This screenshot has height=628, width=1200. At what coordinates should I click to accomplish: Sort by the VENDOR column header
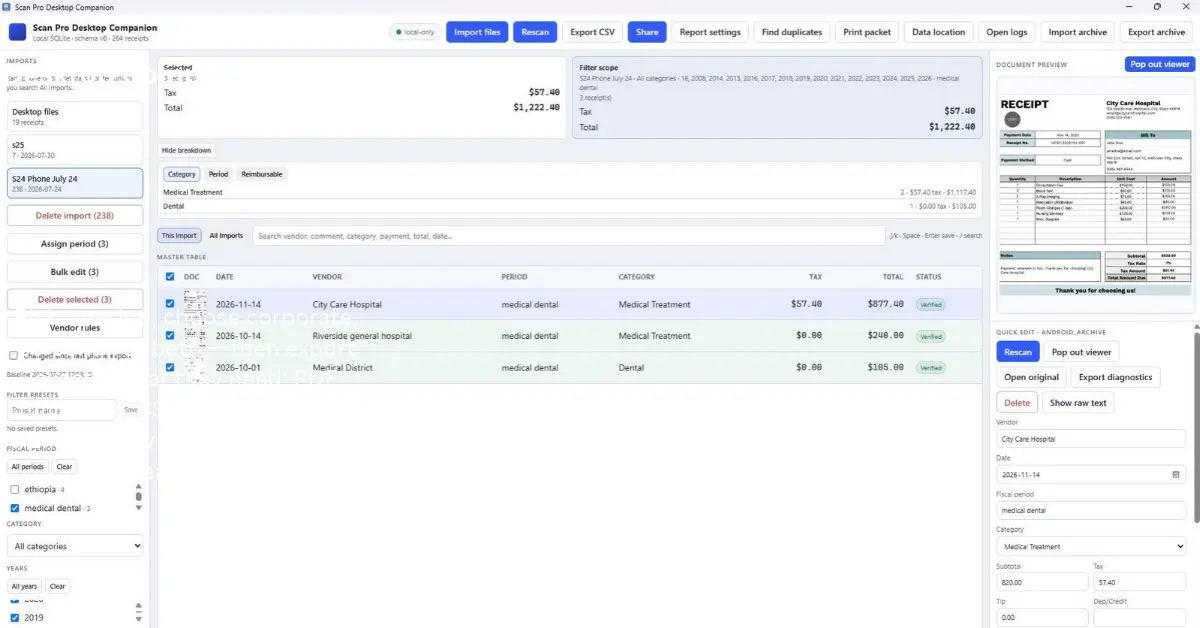[327, 277]
